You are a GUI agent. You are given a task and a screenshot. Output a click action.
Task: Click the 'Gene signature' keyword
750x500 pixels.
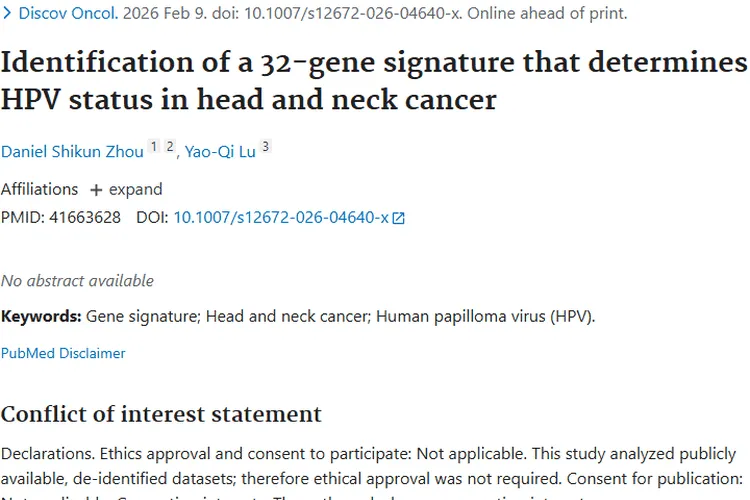coord(144,316)
